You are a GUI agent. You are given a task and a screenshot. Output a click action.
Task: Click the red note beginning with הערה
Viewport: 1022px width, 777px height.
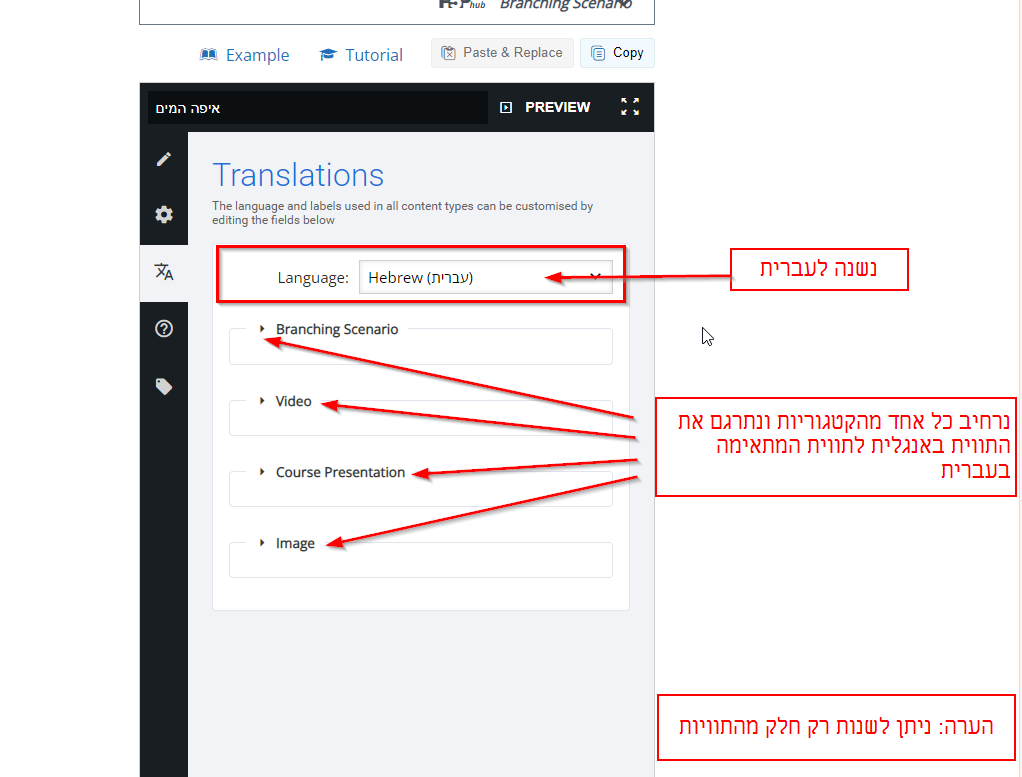pyautogui.click(x=835, y=727)
